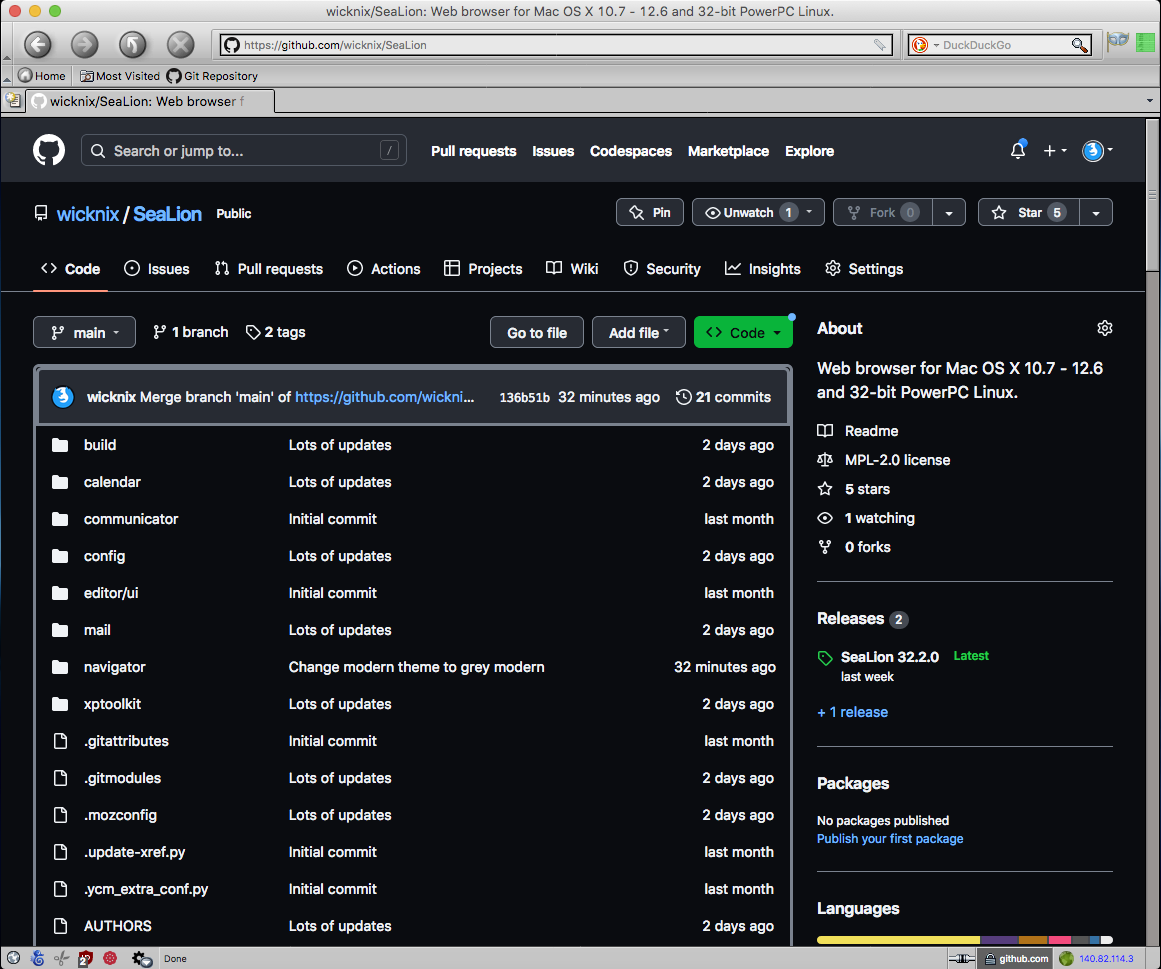
Task: Open the notifications bell
Action: point(1018,150)
